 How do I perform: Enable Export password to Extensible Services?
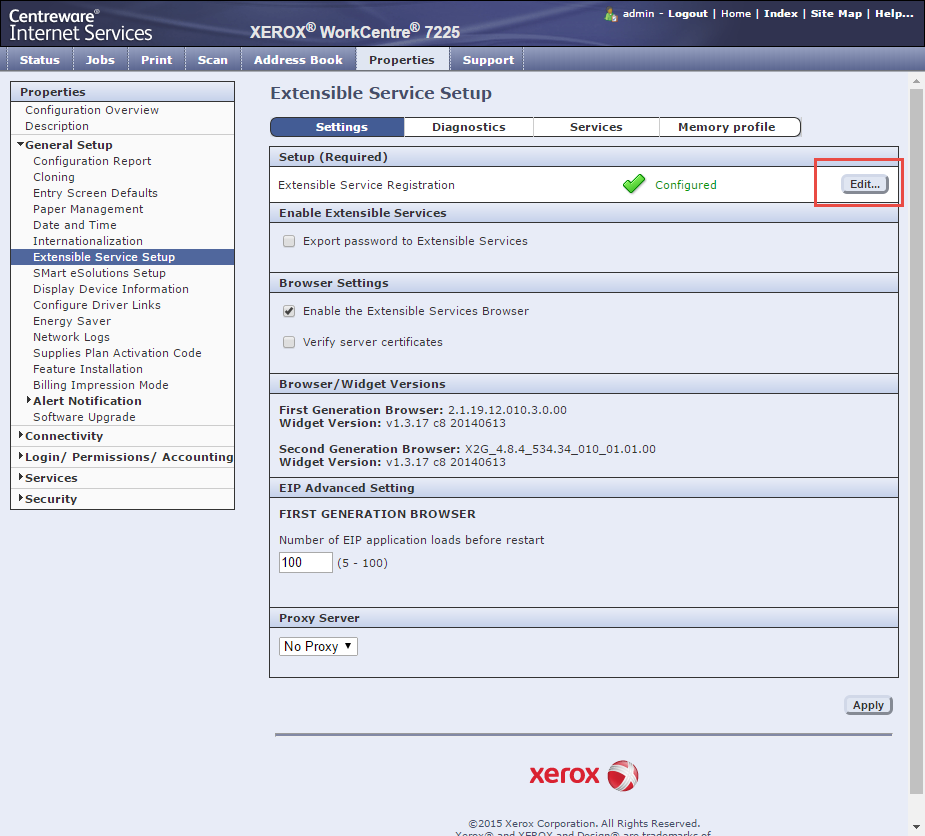click(x=289, y=241)
